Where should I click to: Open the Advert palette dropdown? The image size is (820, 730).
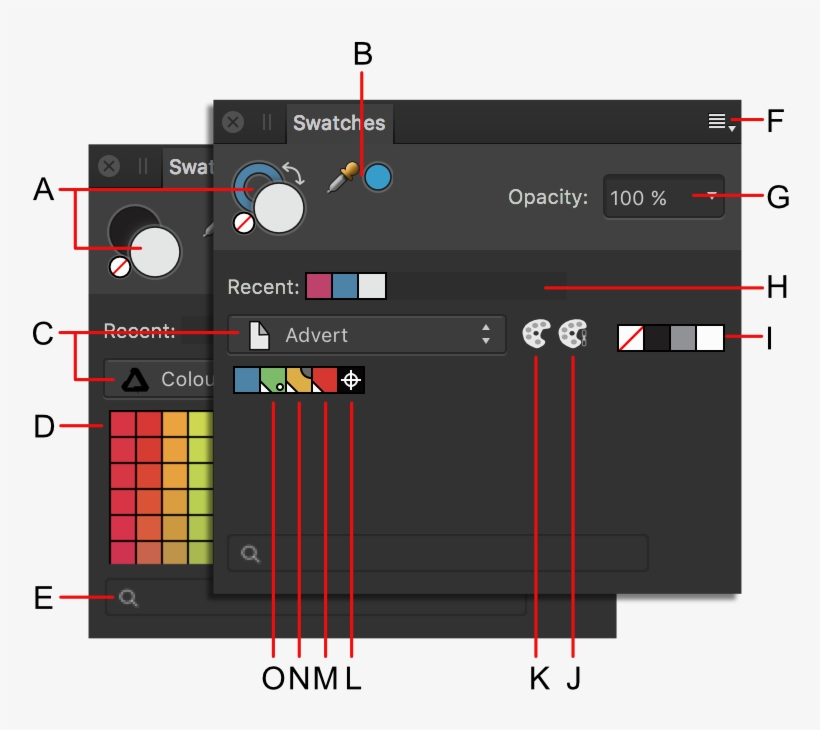point(366,335)
